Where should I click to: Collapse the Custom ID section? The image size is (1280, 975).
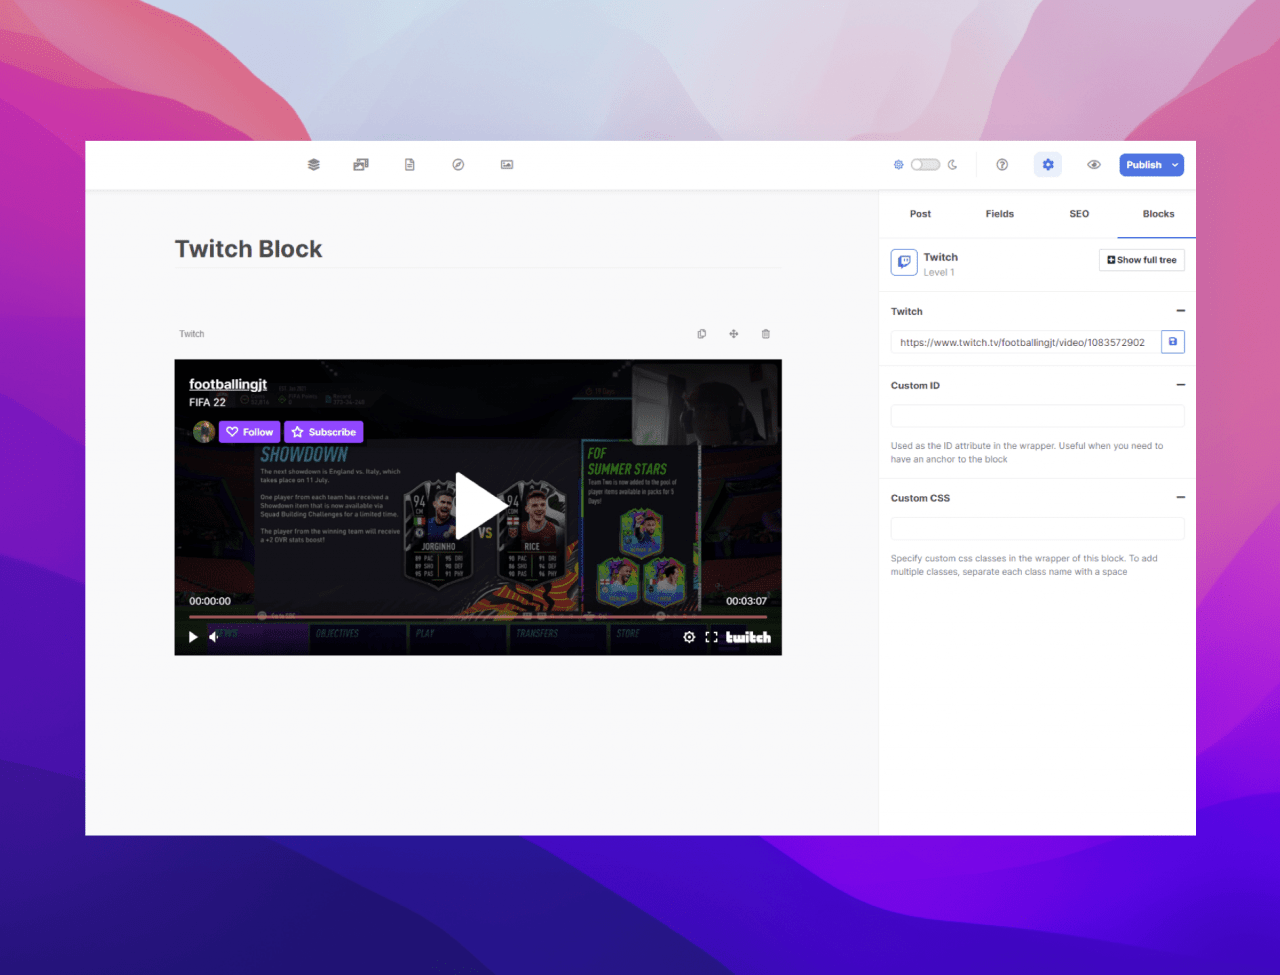[x=1180, y=385]
